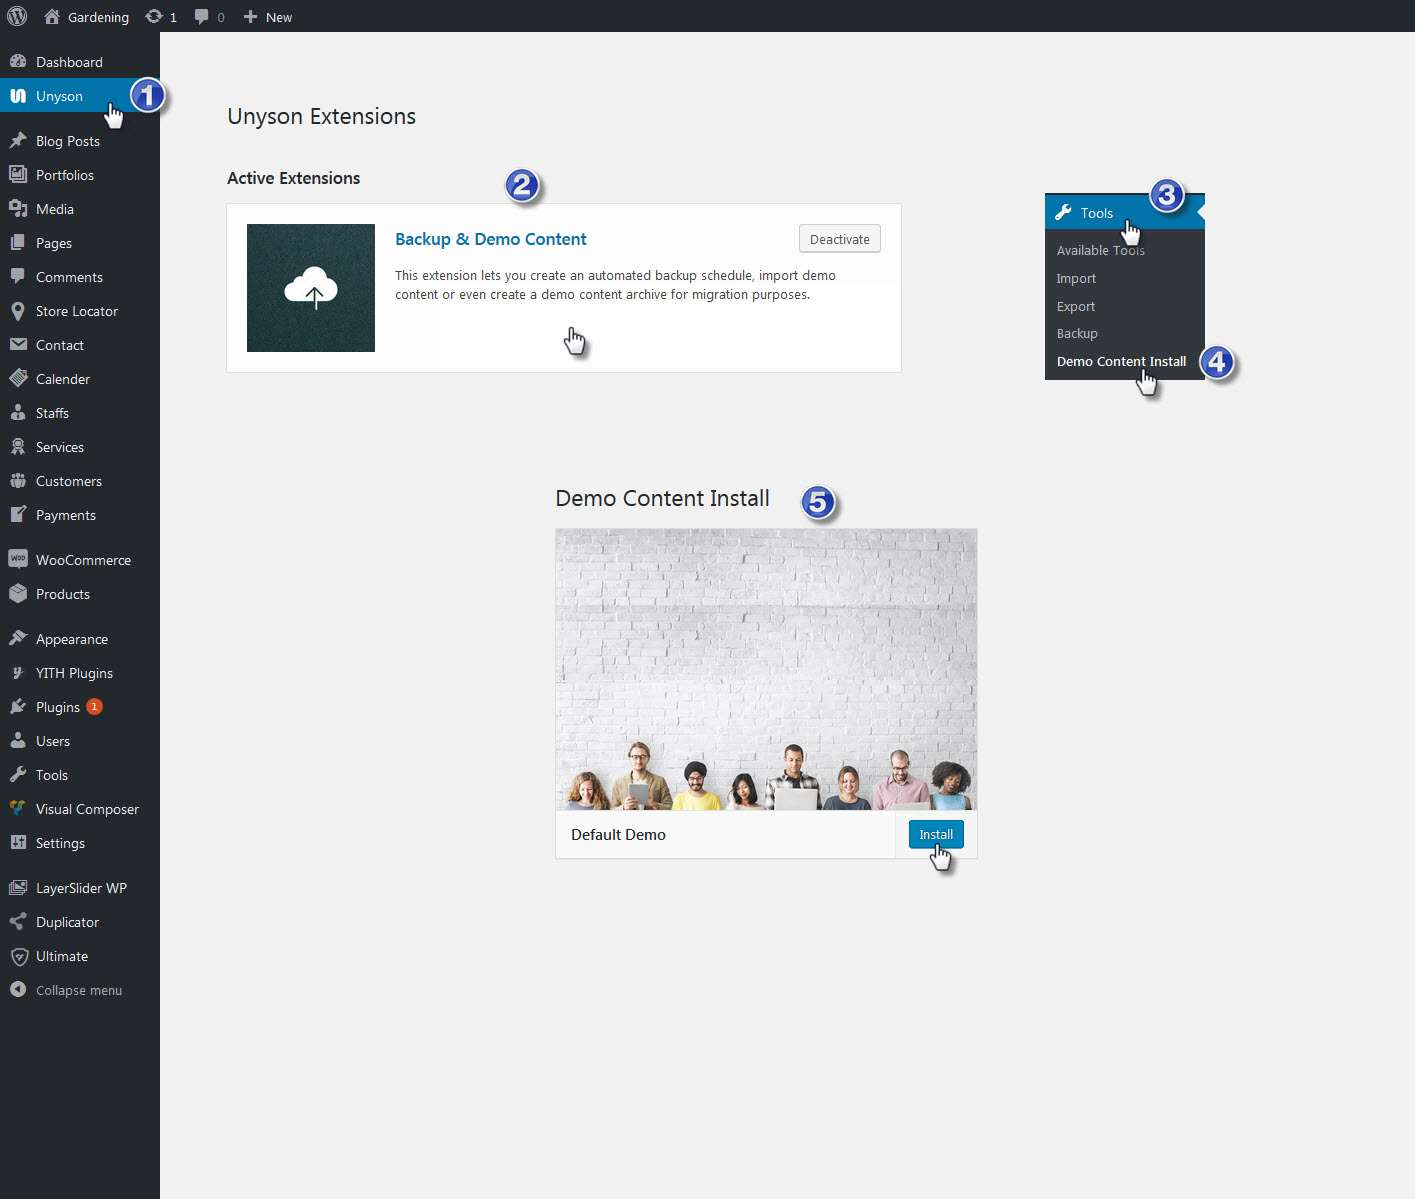Click the Ultimate shield icon
Image resolution: width=1415 pixels, height=1199 pixels.
coord(18,956)
